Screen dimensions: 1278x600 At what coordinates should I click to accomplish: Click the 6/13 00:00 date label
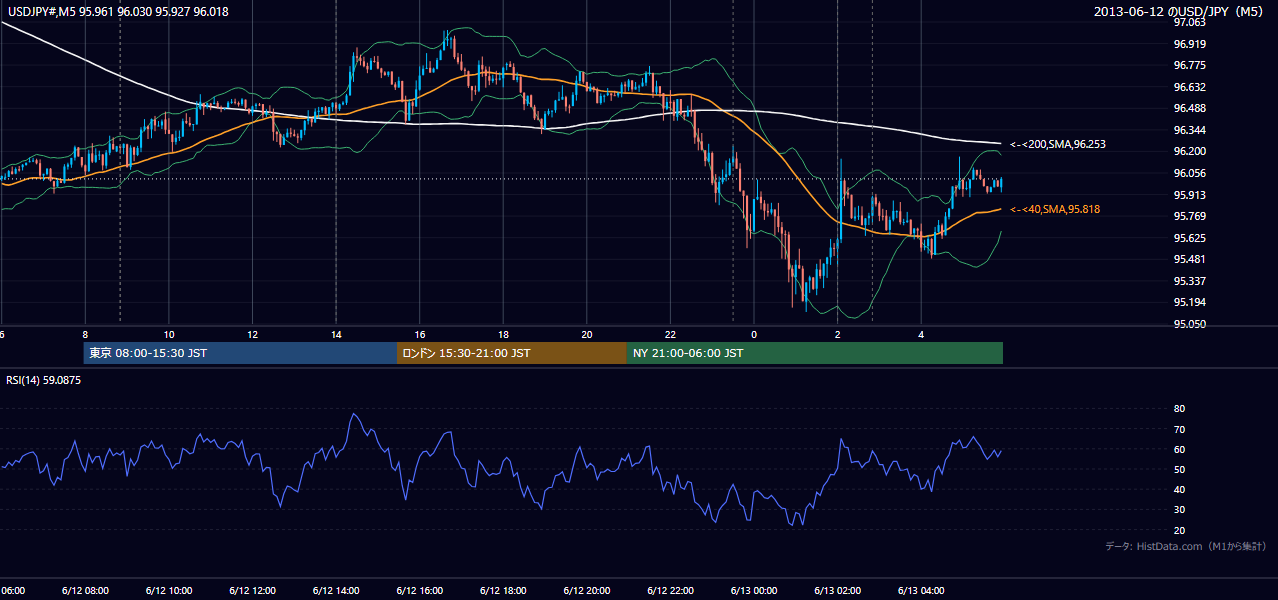pyautogui.click(x=754, y=590)
